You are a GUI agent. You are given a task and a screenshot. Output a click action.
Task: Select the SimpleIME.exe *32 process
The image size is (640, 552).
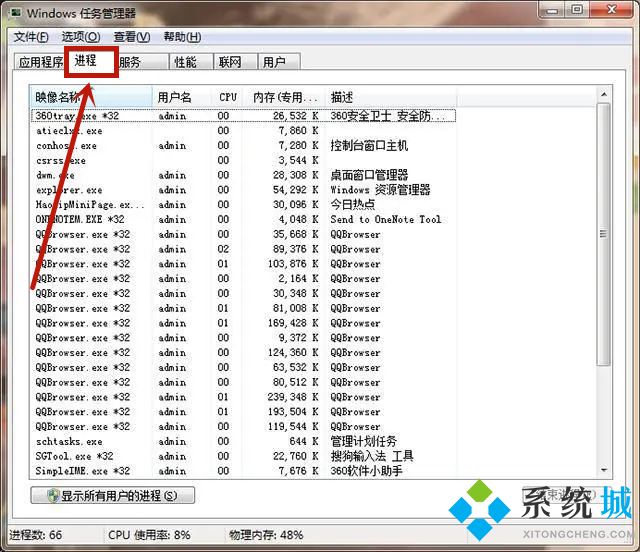(243, 471)
